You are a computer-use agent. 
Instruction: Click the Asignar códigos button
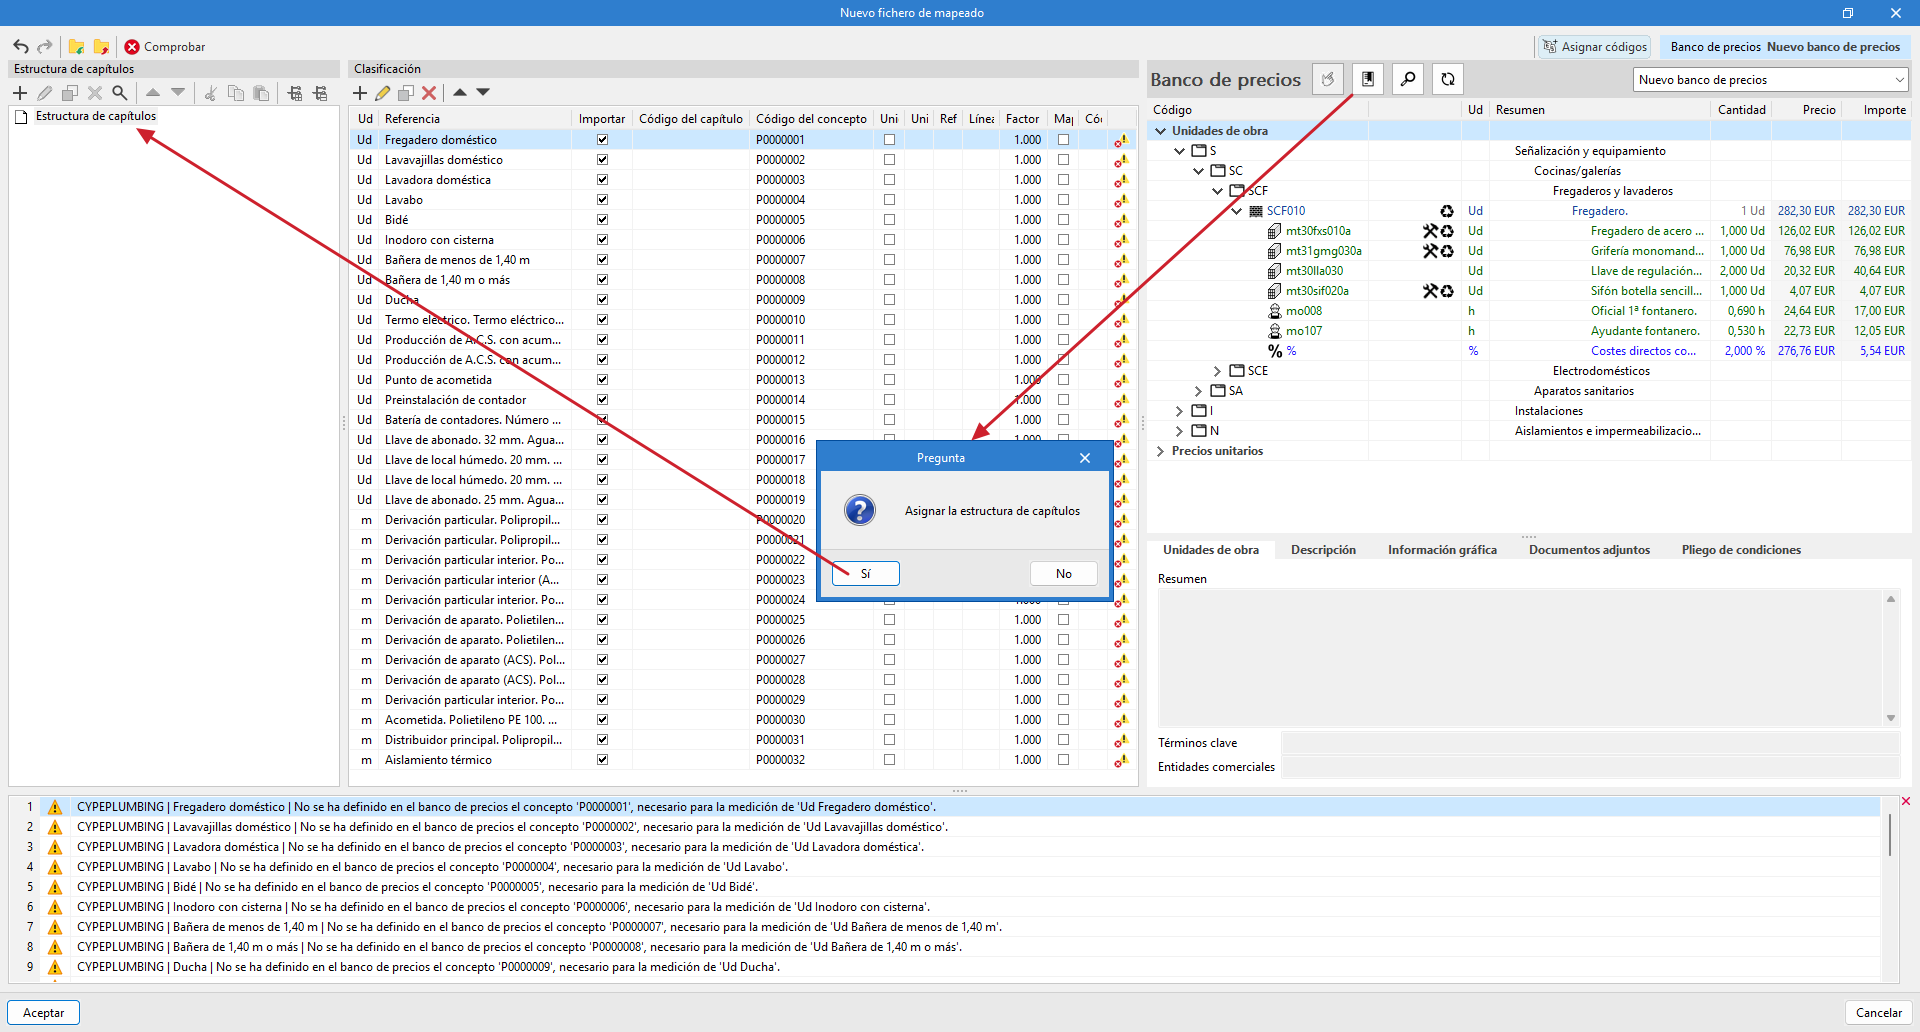point(1594,47)
